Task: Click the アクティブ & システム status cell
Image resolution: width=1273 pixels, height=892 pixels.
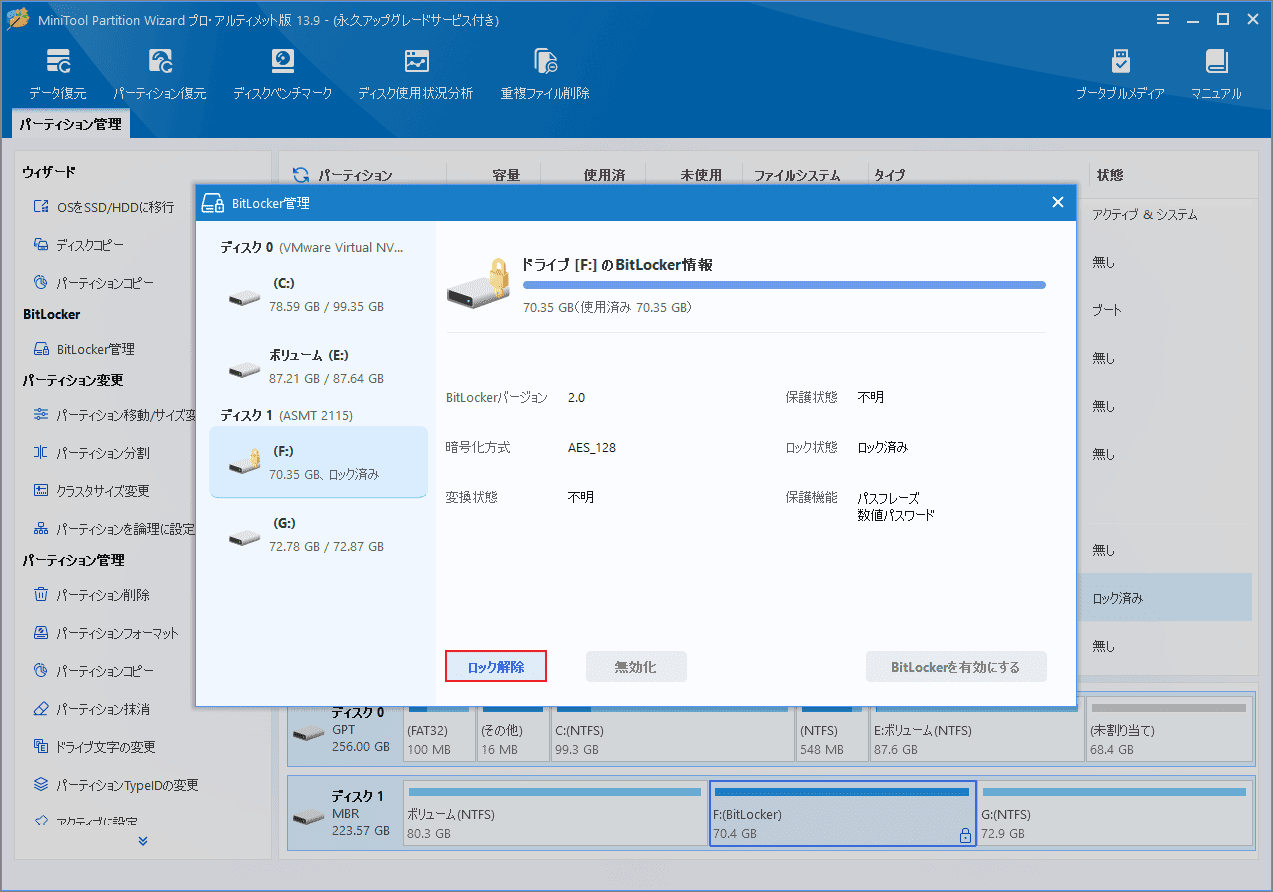Action: tap(1144, 215)
